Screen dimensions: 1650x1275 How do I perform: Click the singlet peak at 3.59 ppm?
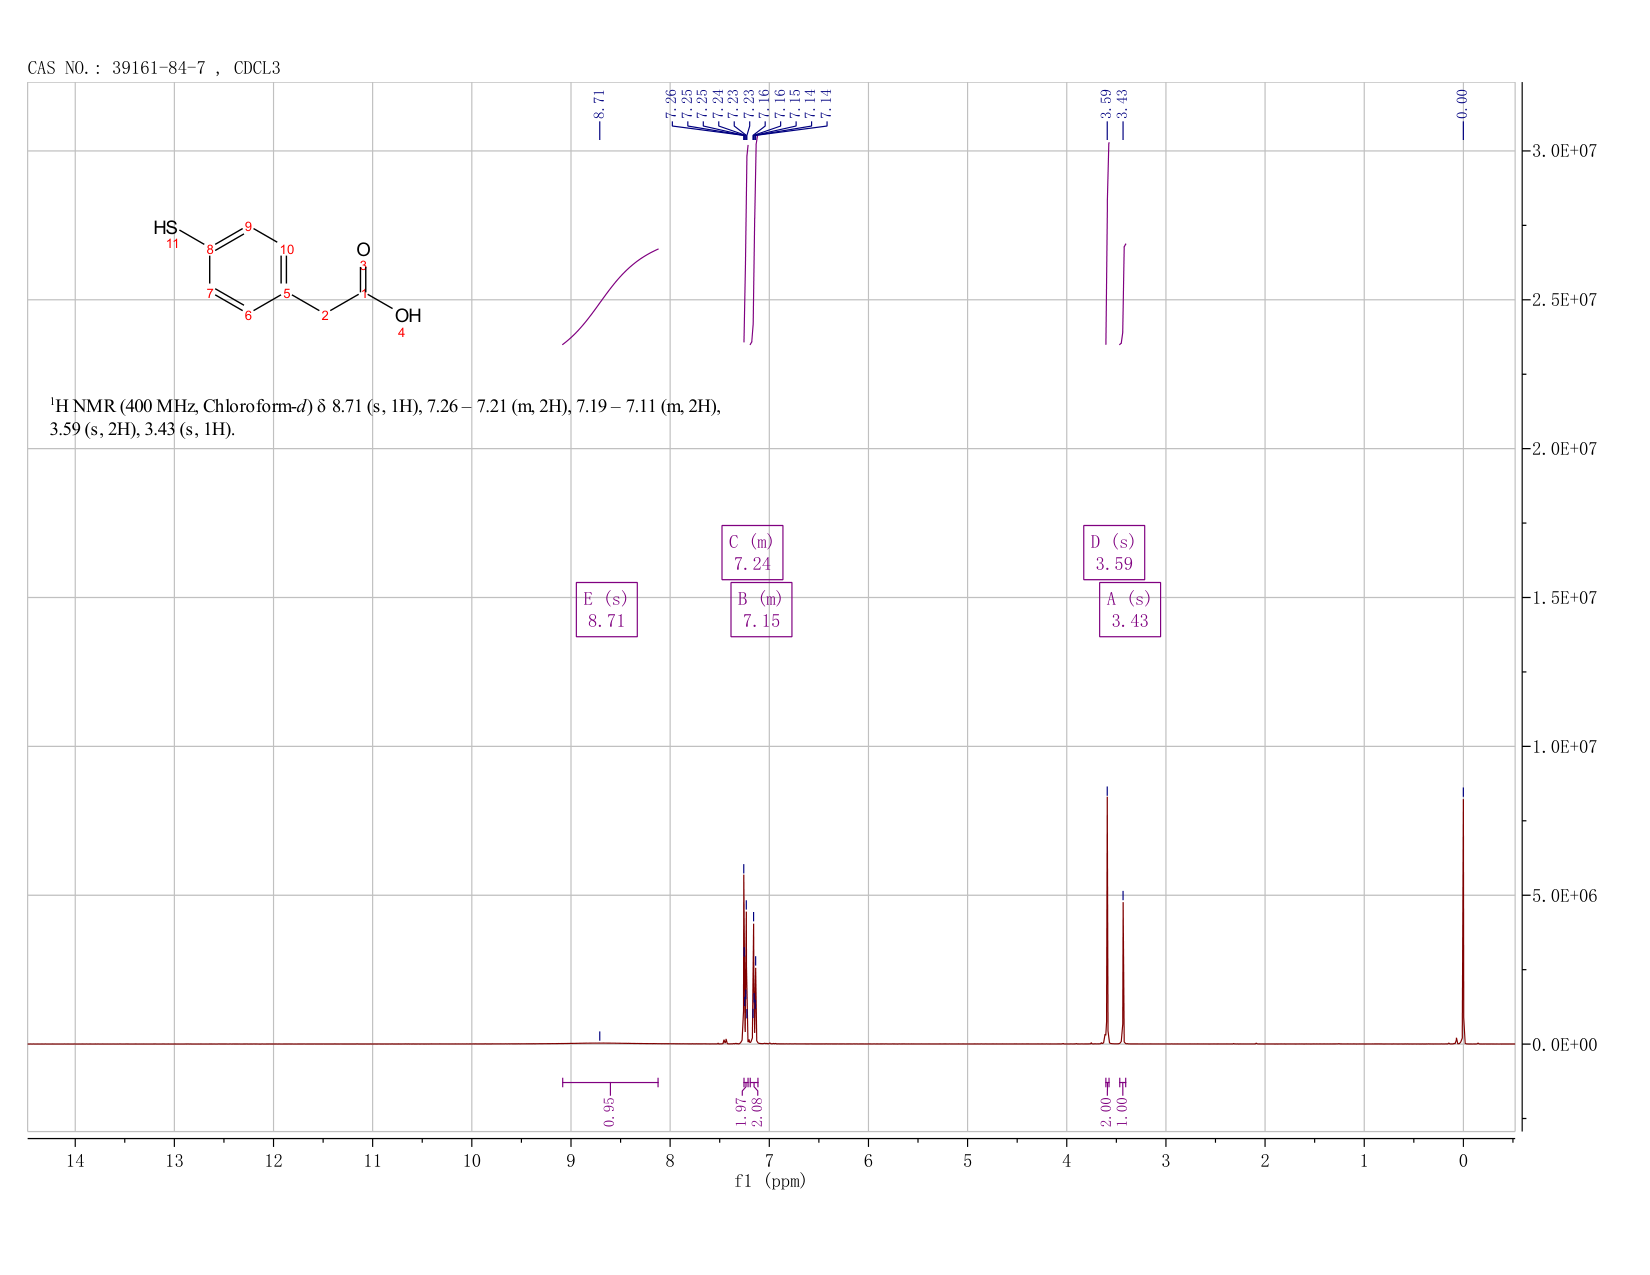pyautogui.click(x=1107, y=920)
